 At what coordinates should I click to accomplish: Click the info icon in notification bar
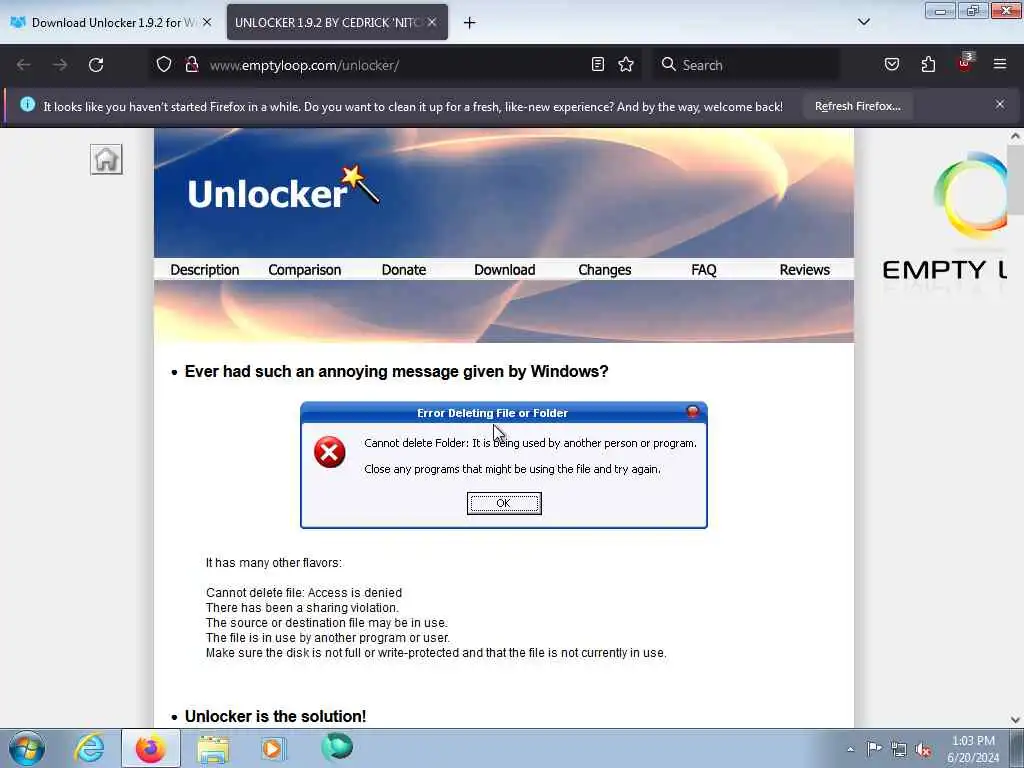[27, 104]
